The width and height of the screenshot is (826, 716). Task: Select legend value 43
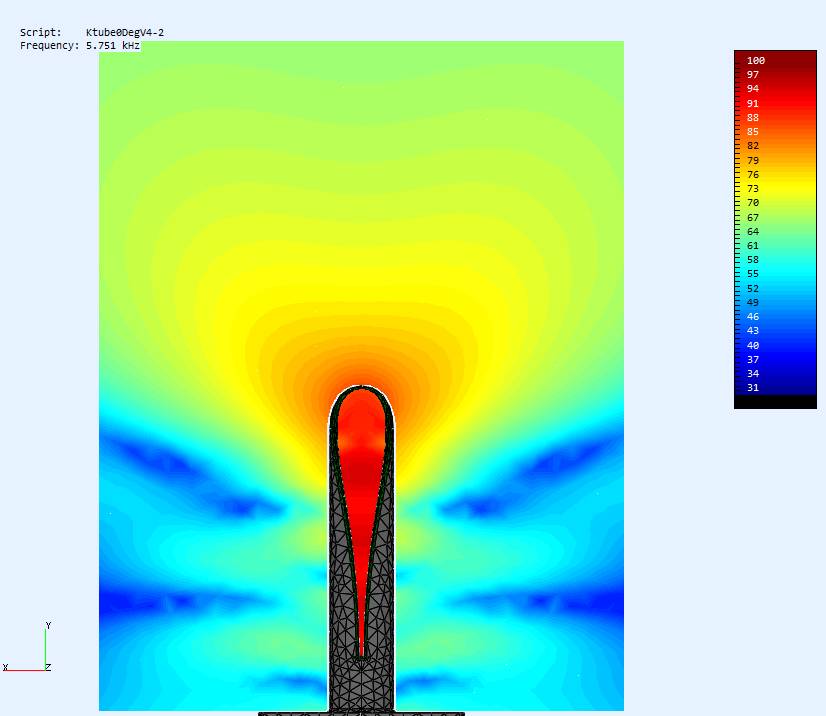[753, 331]
